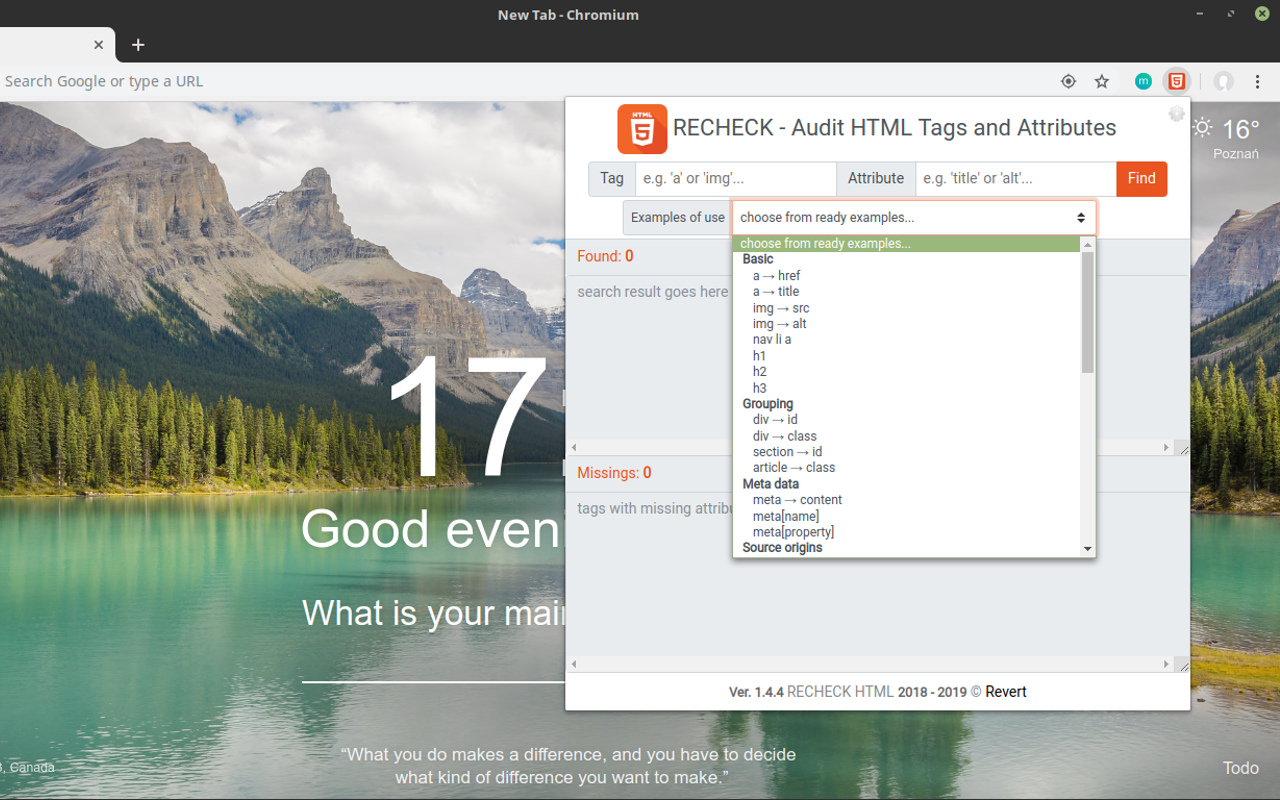This screenshot has height=800, width=1280.
Task: Click the dropdown list scroll-down arrow
Action: click(1088, 549)
